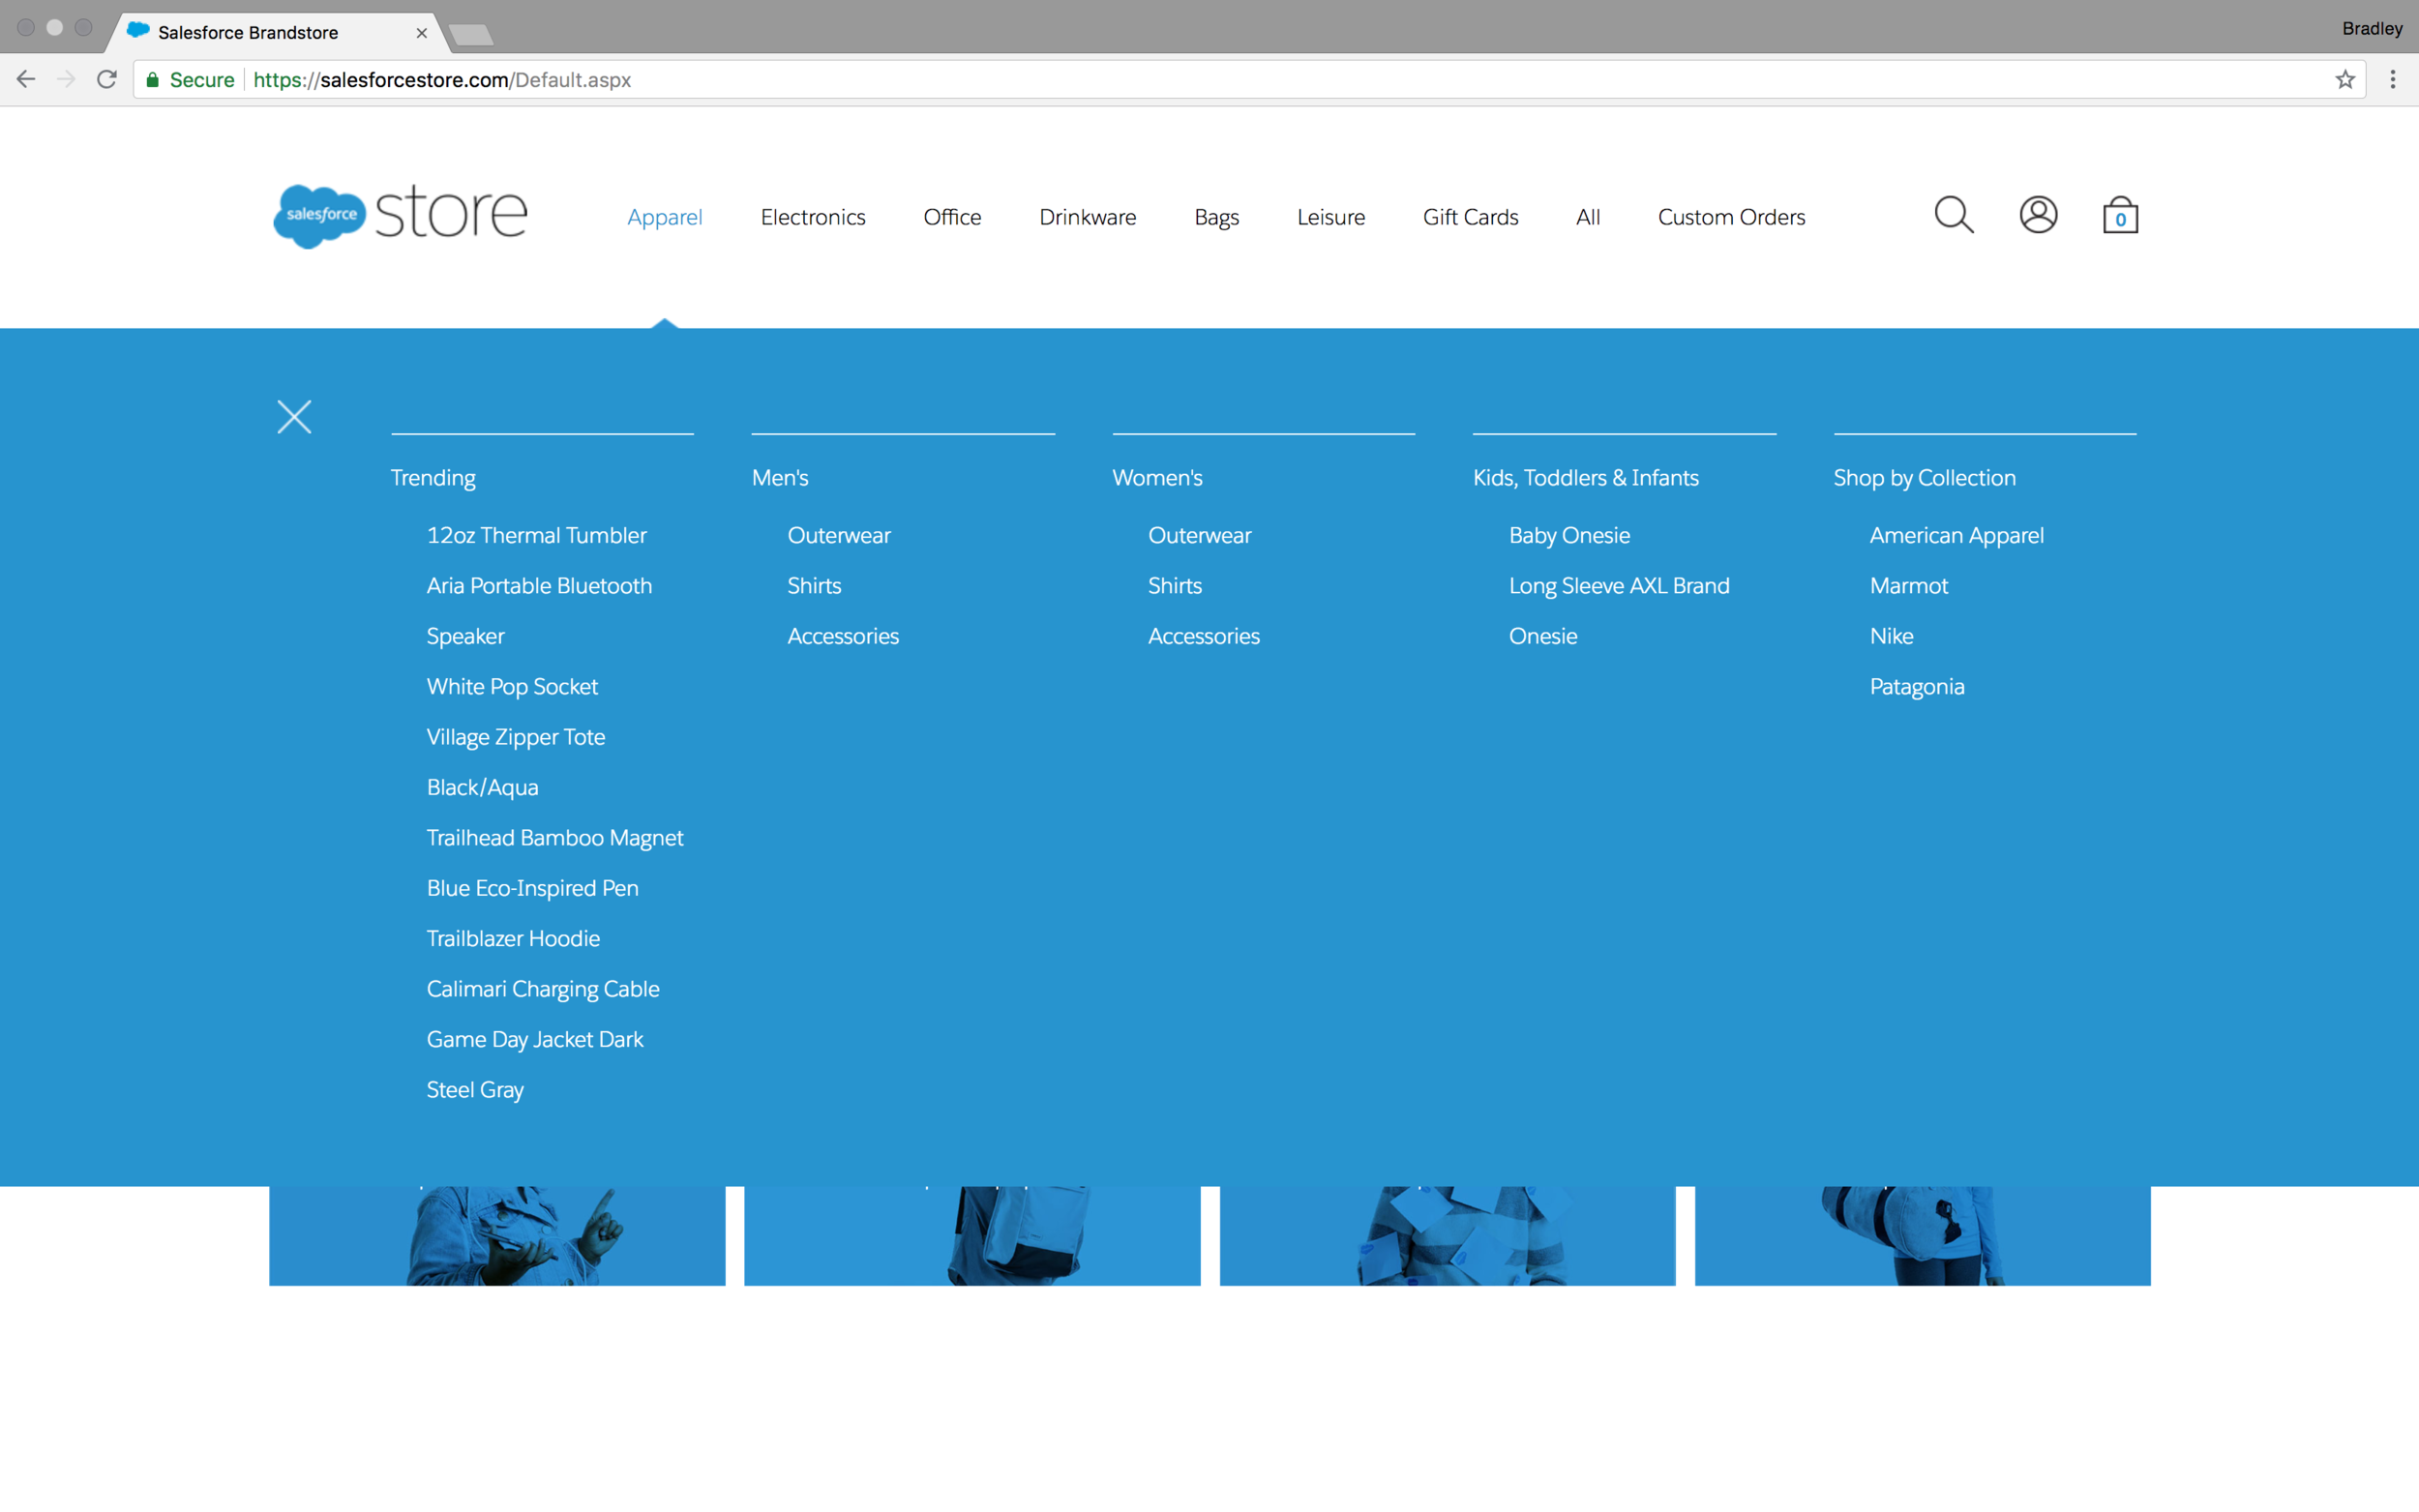The image size is (2419, 1512).
Task: Select Blue Eco-Inspired Pen
Action: tap(532, 888)
